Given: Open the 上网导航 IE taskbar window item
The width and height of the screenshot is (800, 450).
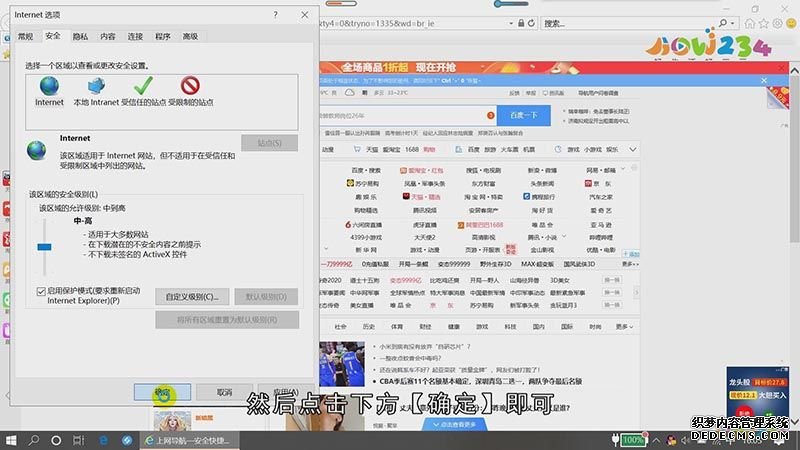Looking at the screenshot, I should tap(188, 440).
